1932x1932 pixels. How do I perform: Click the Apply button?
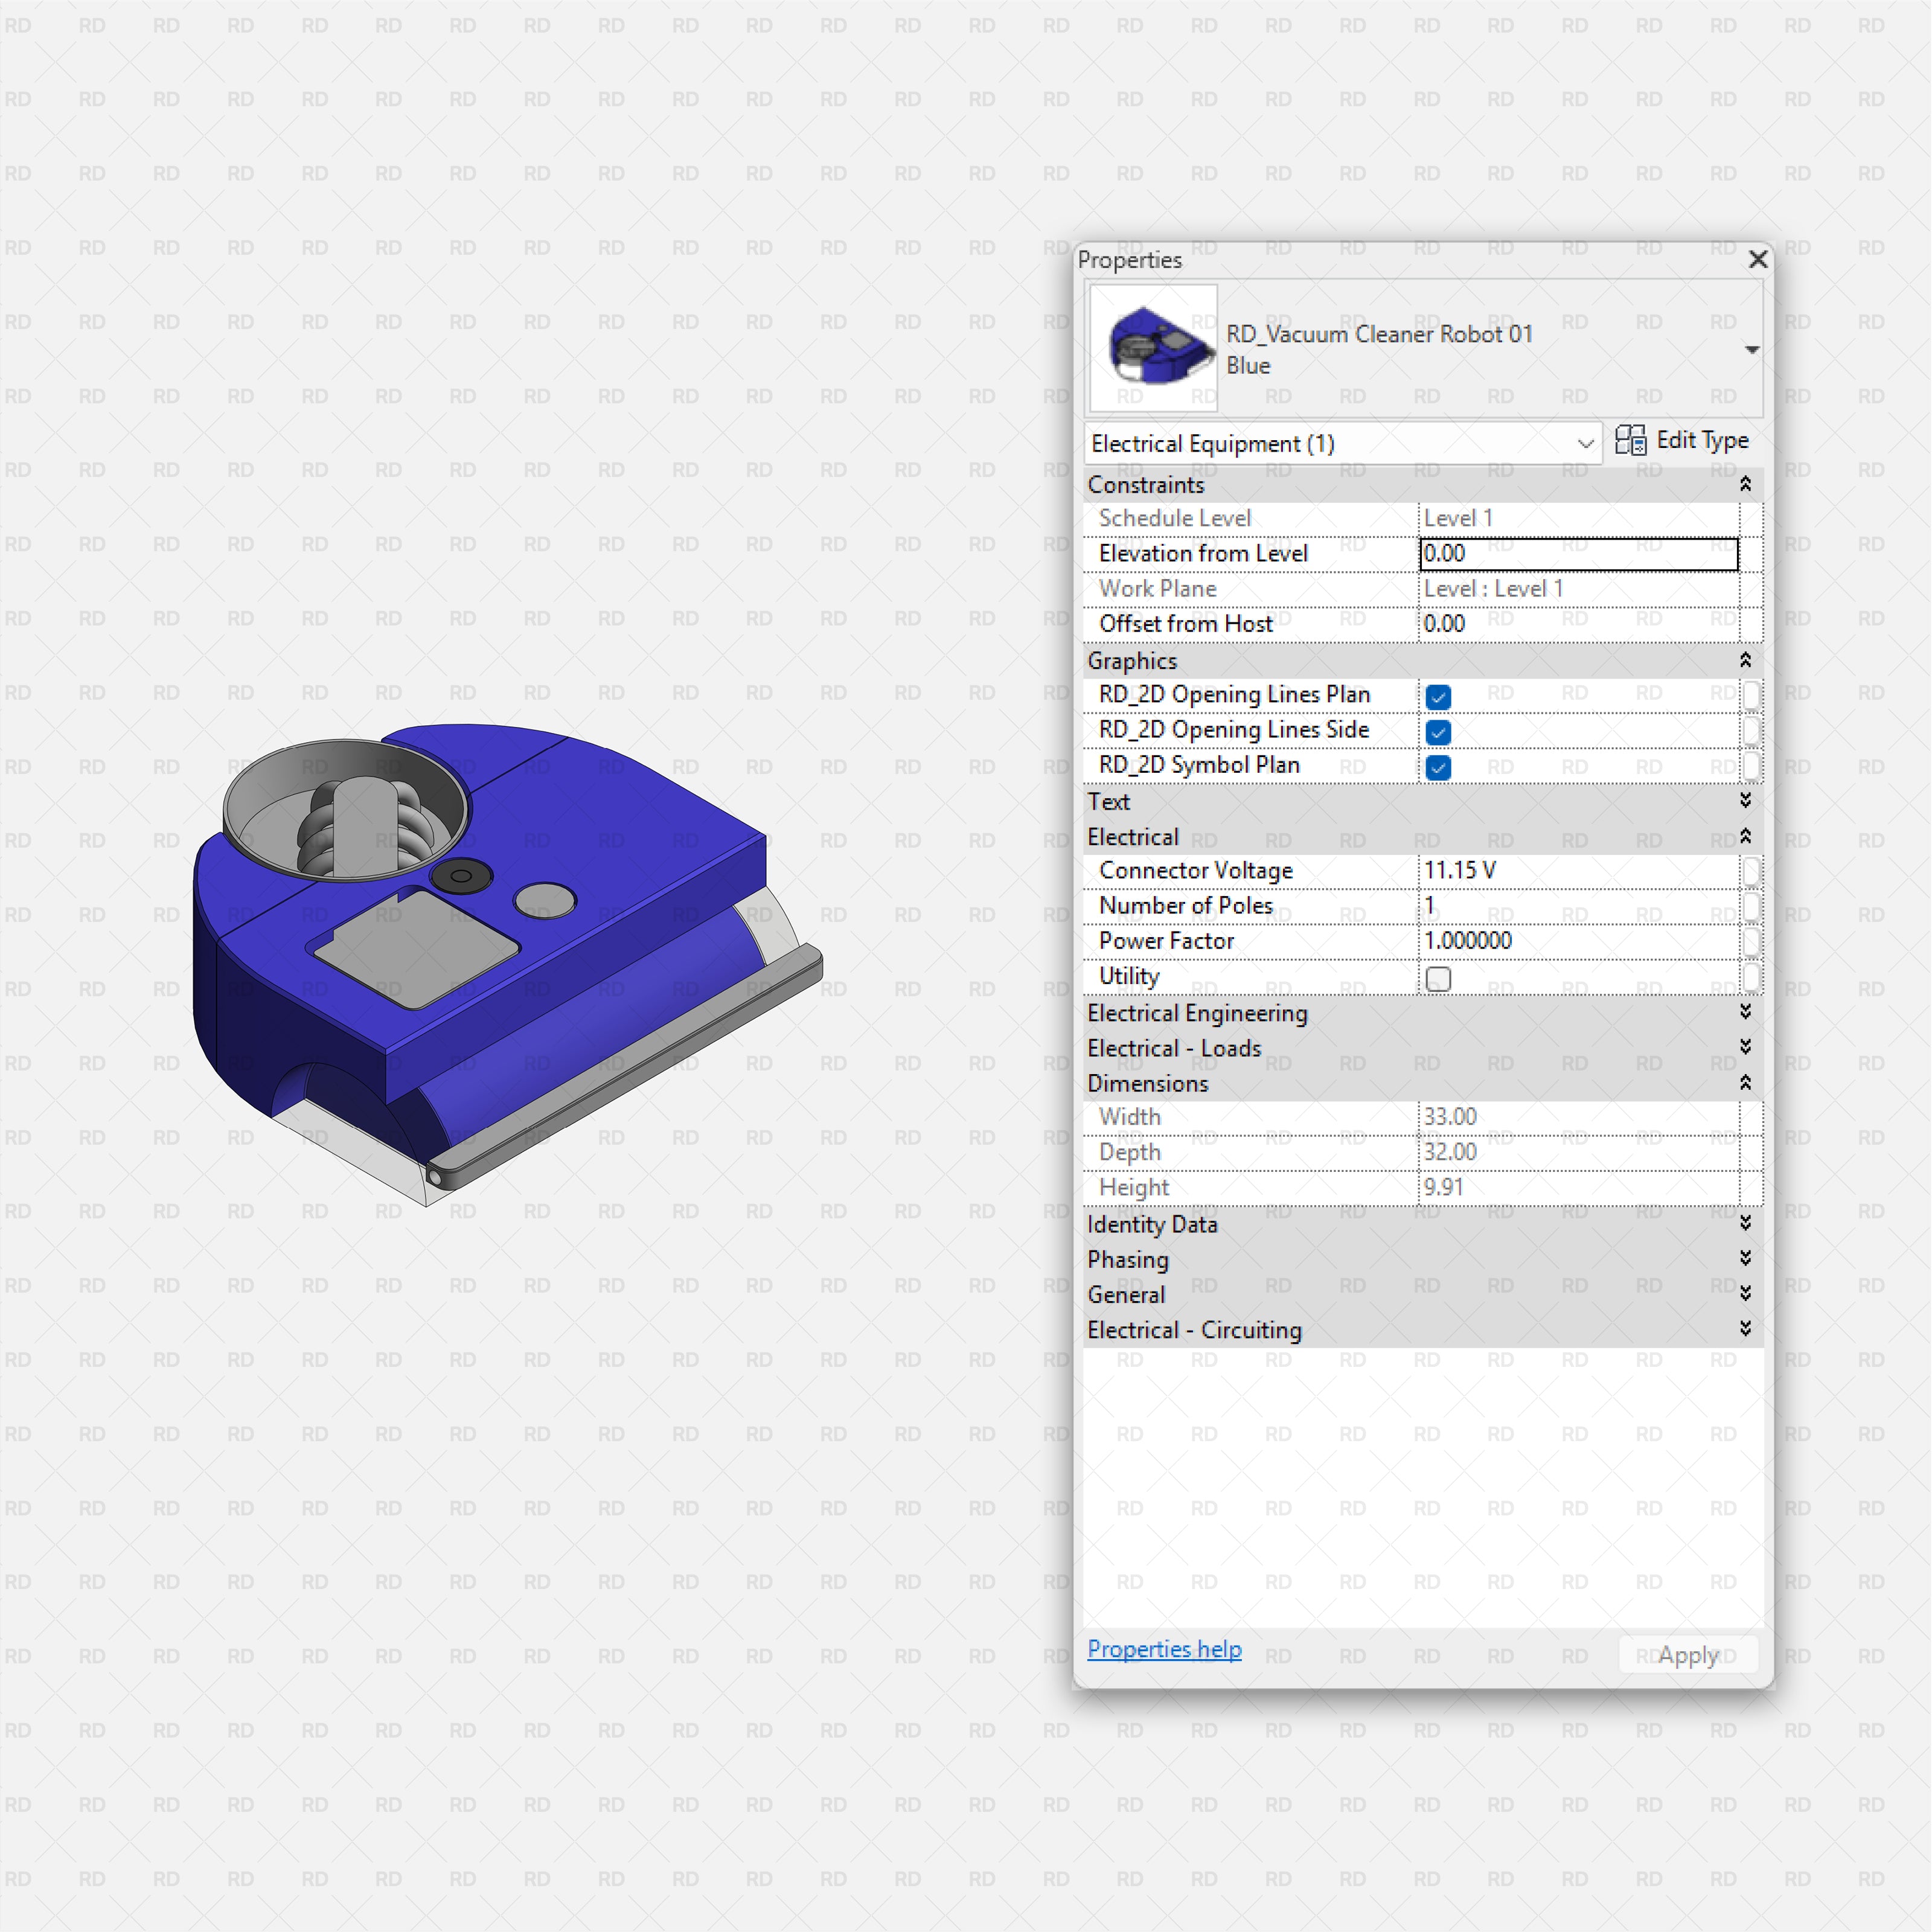point(1687,1655)
